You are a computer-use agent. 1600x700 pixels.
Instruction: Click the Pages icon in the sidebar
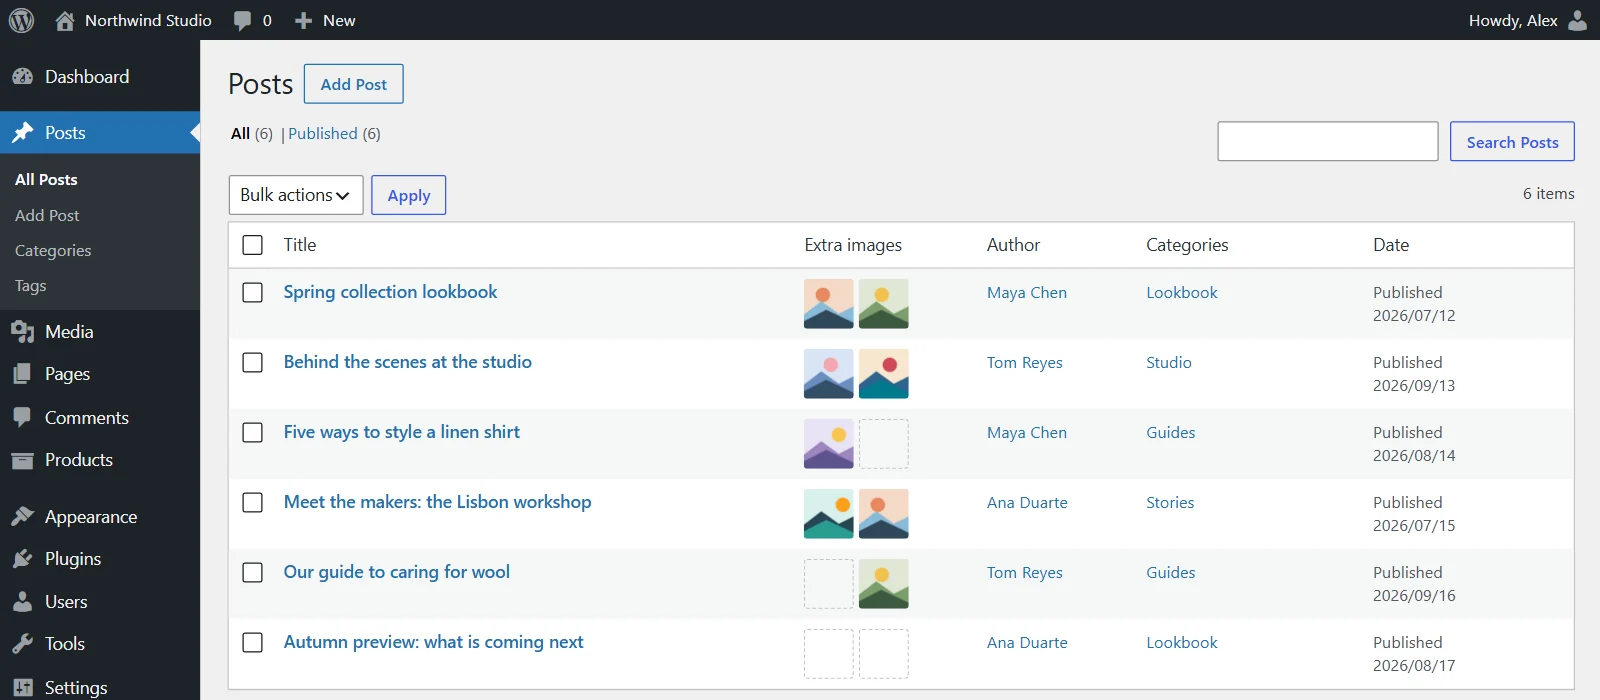(x=22, y=374)
